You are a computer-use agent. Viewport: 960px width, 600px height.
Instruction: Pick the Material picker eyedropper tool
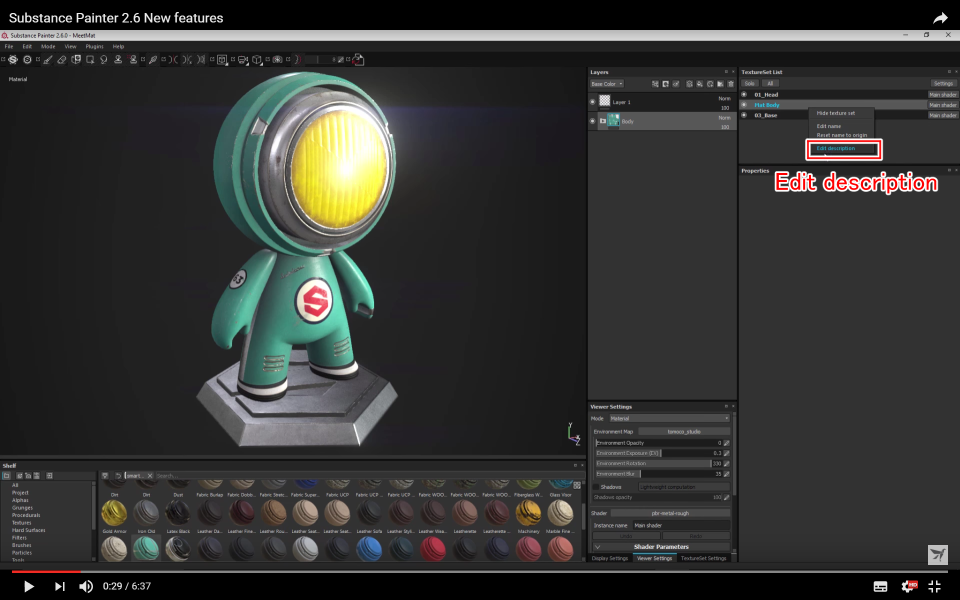153,59
